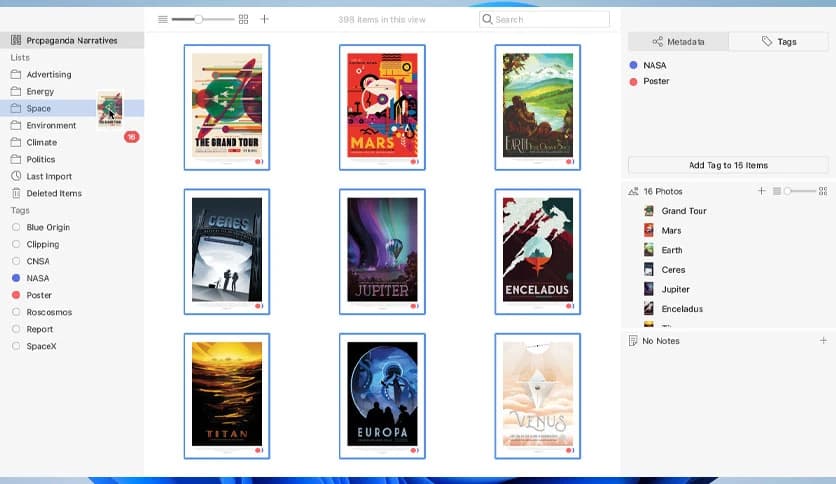This screenshot has width=836, height=484.
Task: Open the Climate list folder
Action: (72, 142)
